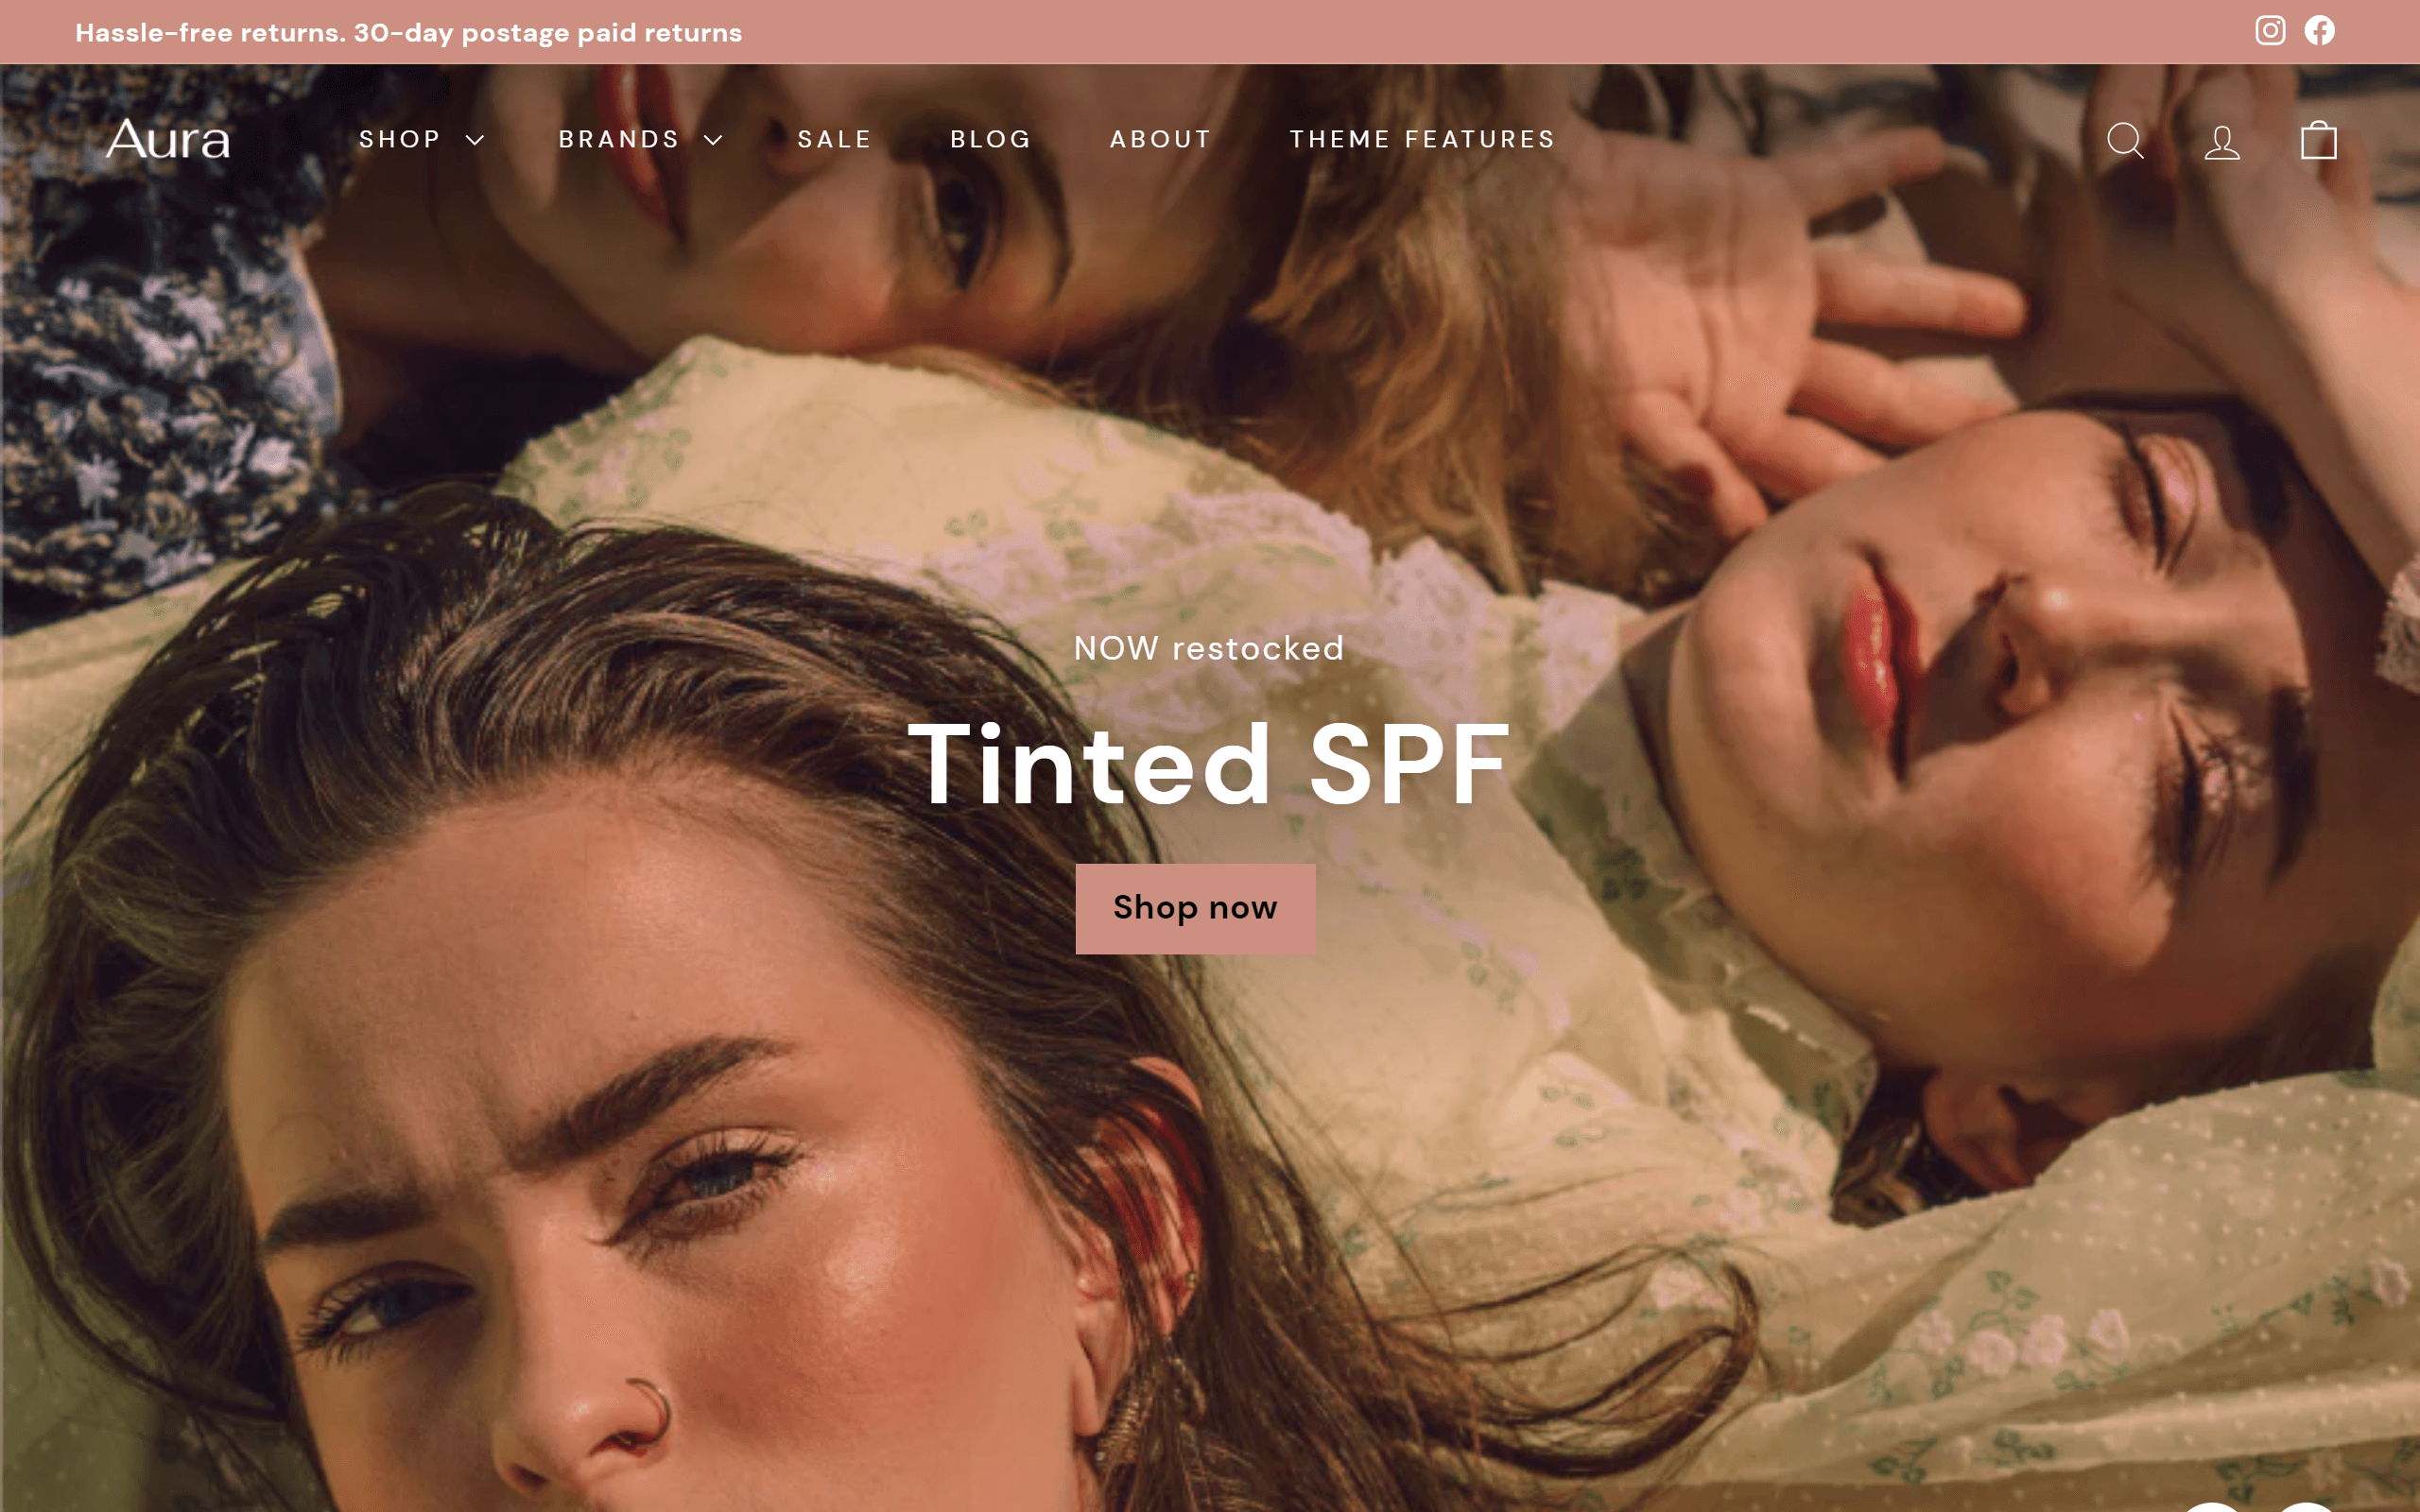Visit the BLOG link
The image size is (2420, 1512).
[991, 139]
